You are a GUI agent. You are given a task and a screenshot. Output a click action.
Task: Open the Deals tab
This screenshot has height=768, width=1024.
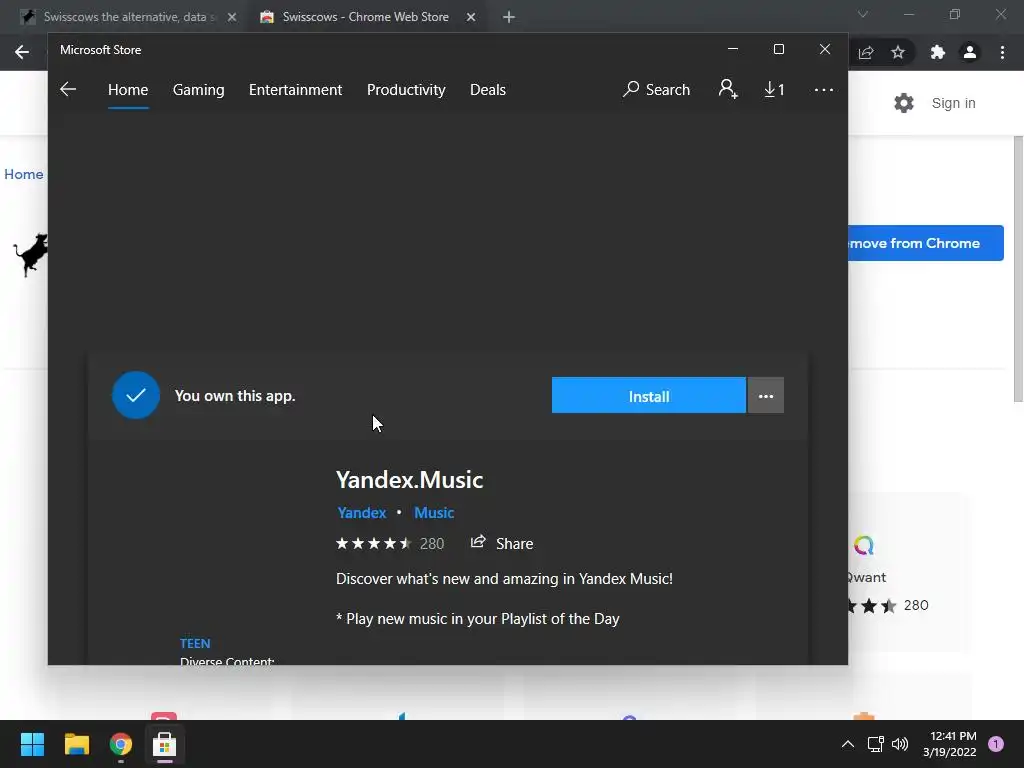(488, 89)
